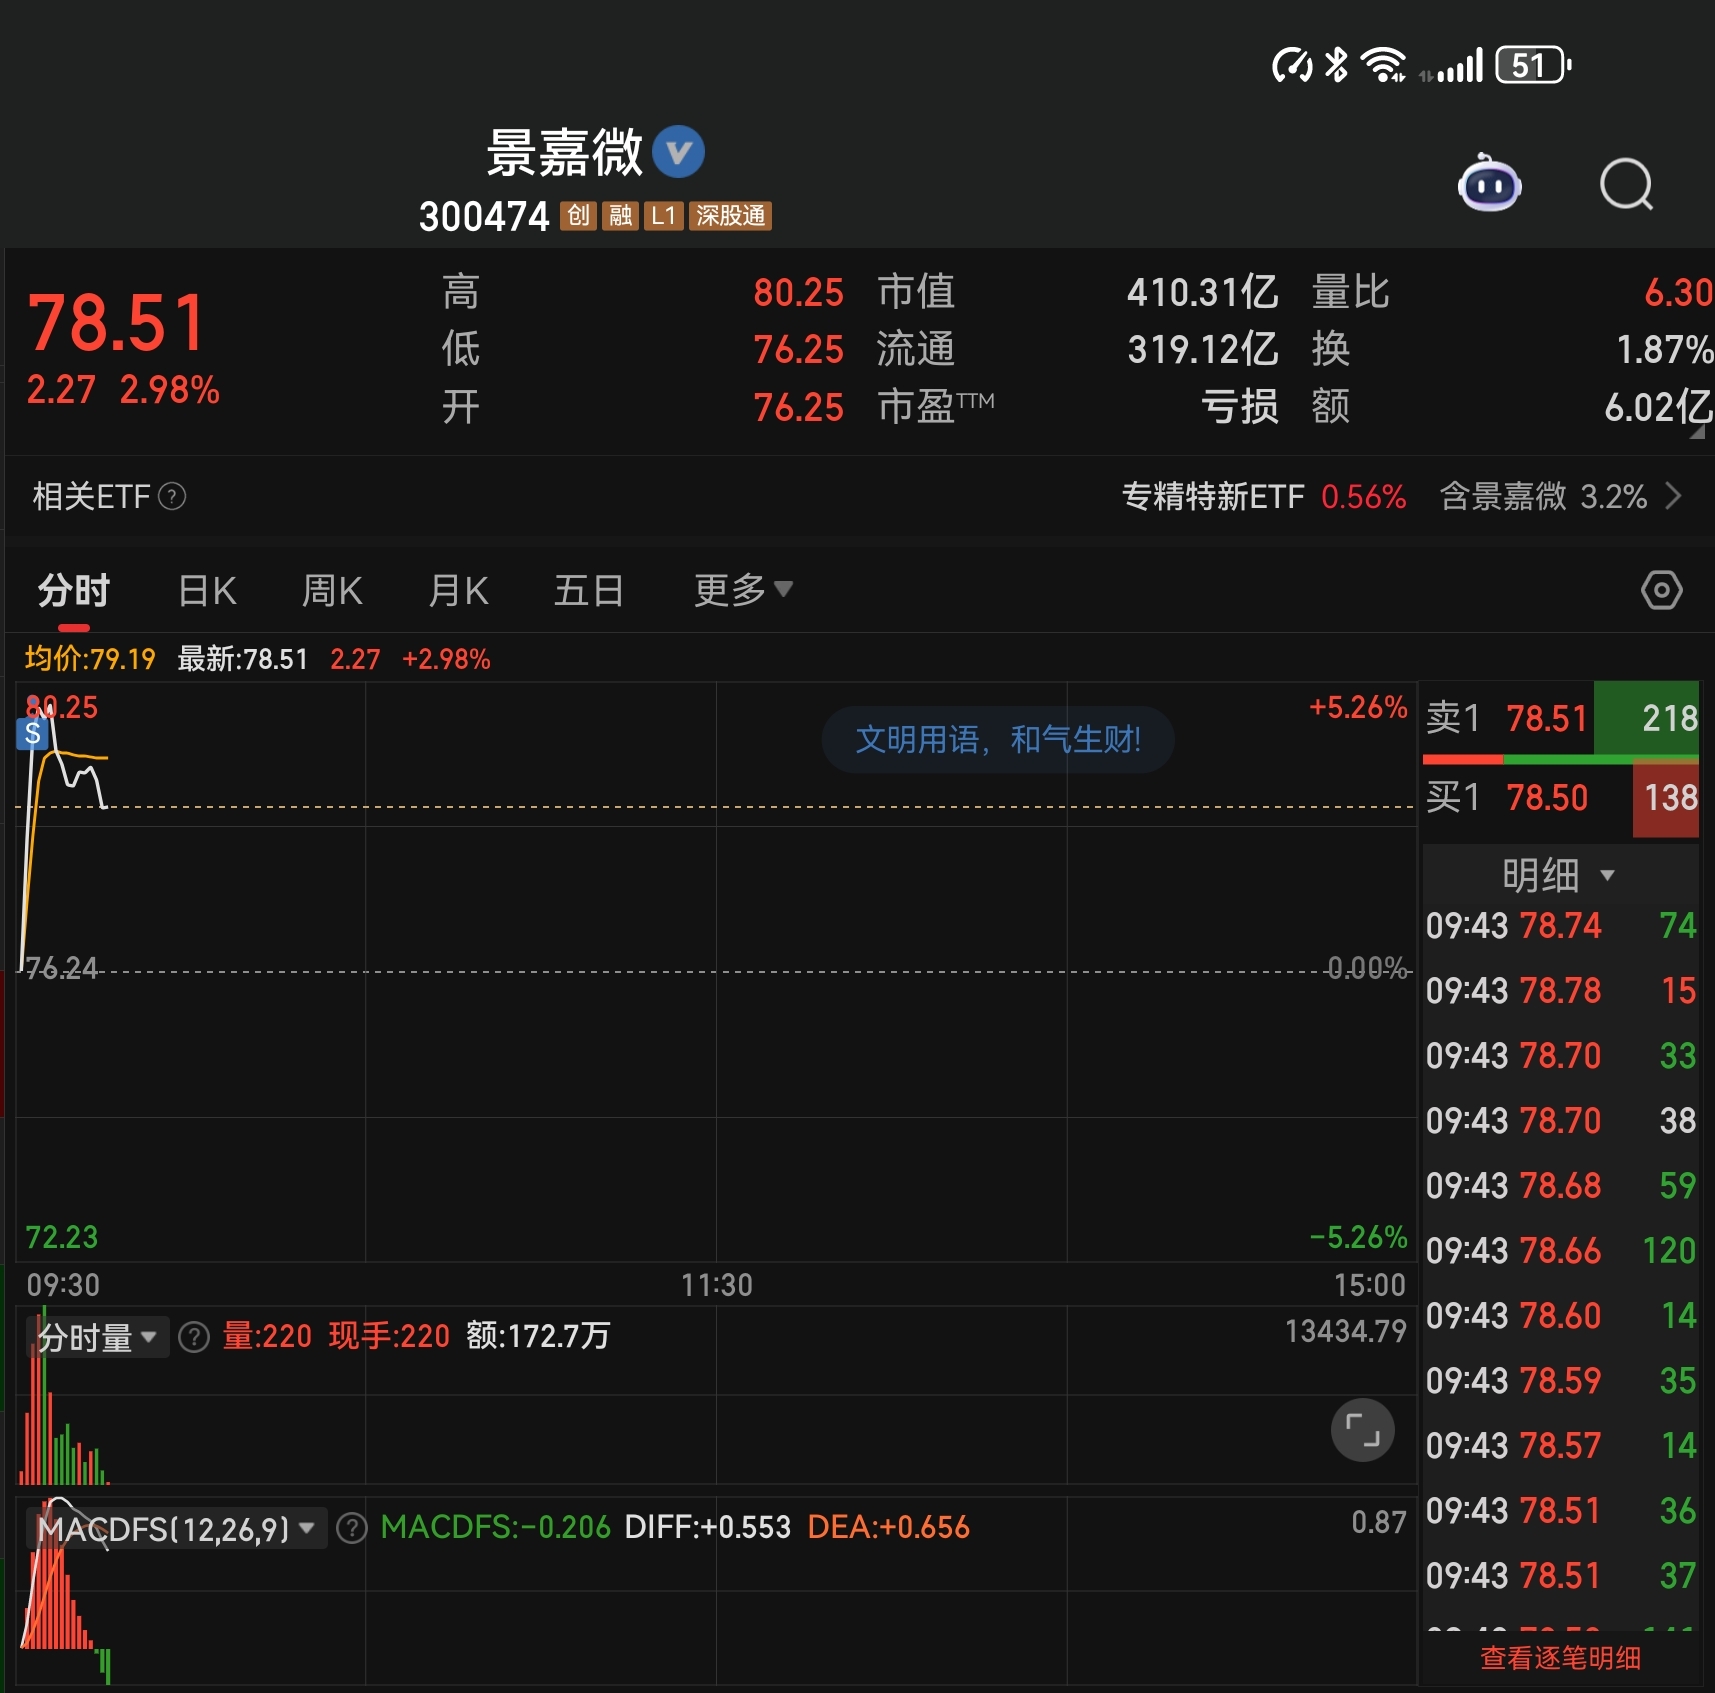This screenshot has height=1693, width=1715.
Task: Tap the 均价:79.19 label
Action: coord(90,659)
